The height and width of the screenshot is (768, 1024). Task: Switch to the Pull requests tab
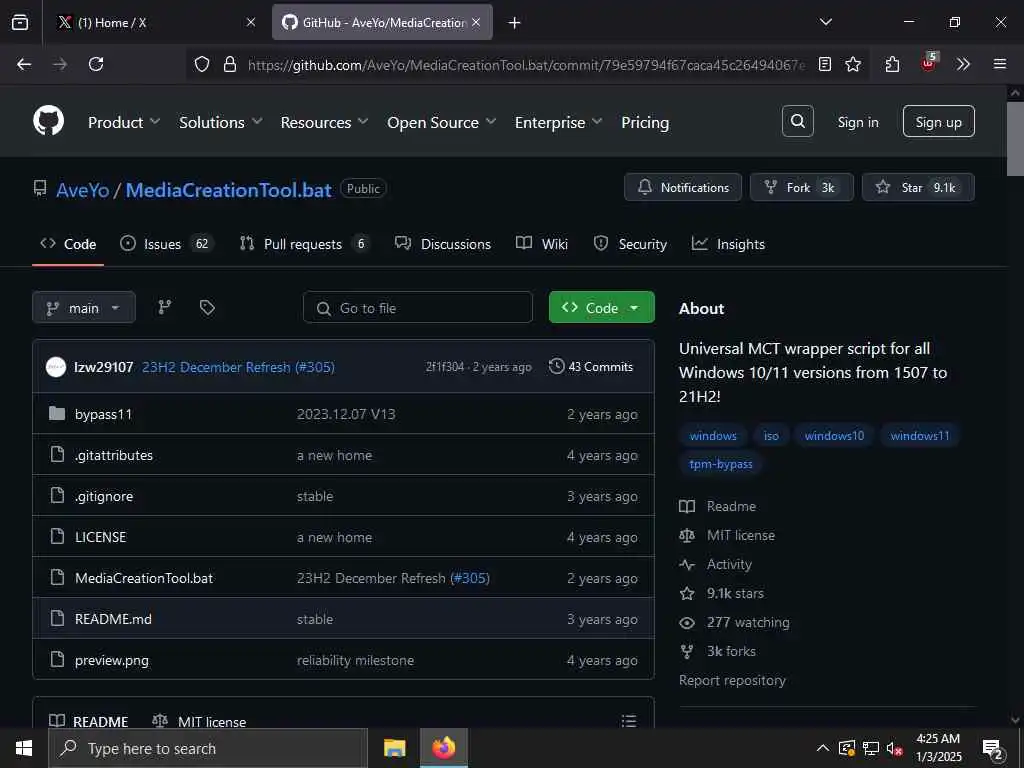coord(304,244)
